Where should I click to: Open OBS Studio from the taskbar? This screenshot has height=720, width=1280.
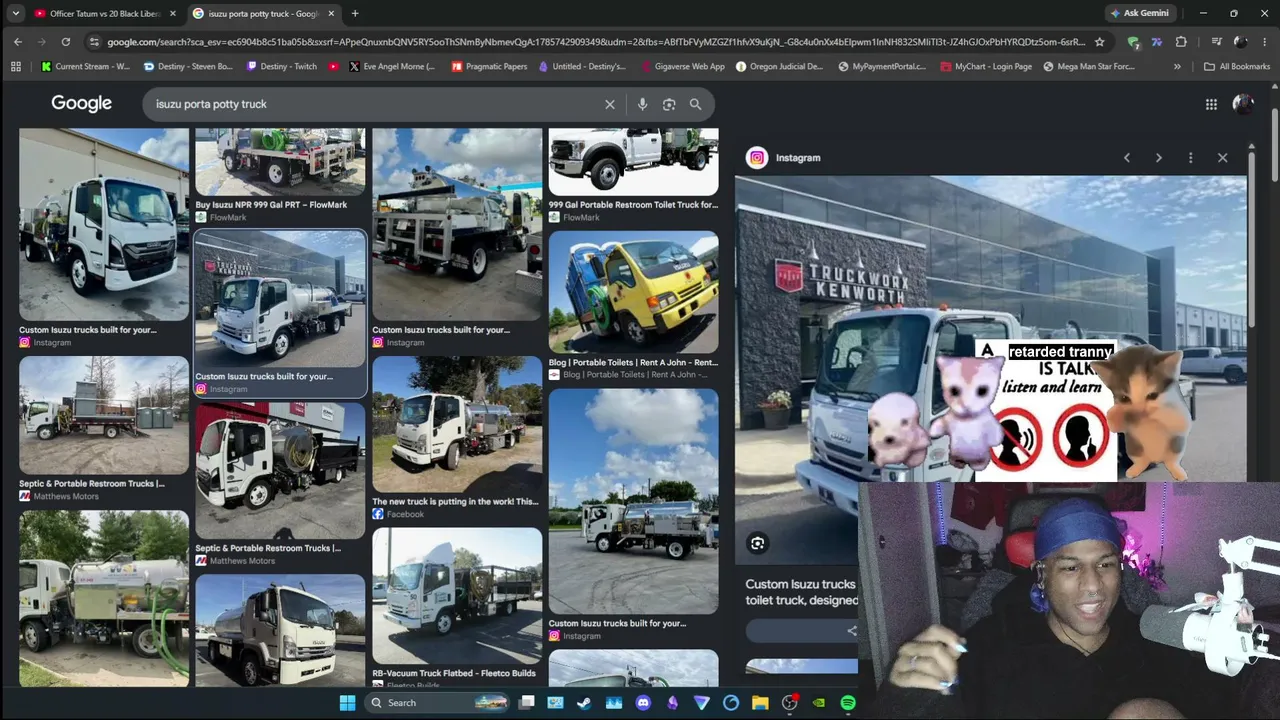[790, 703]
